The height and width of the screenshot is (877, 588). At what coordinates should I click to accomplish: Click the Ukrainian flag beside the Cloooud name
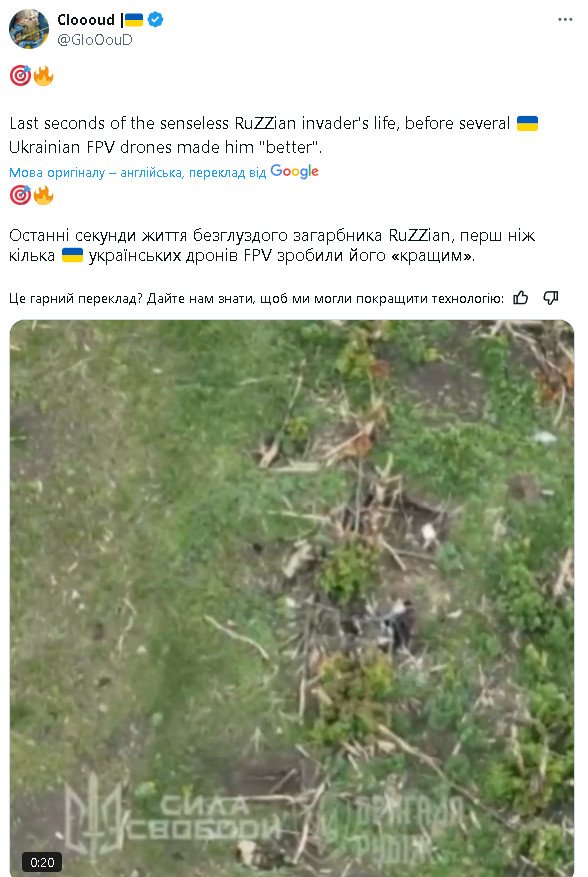click(x=134, y=20)
